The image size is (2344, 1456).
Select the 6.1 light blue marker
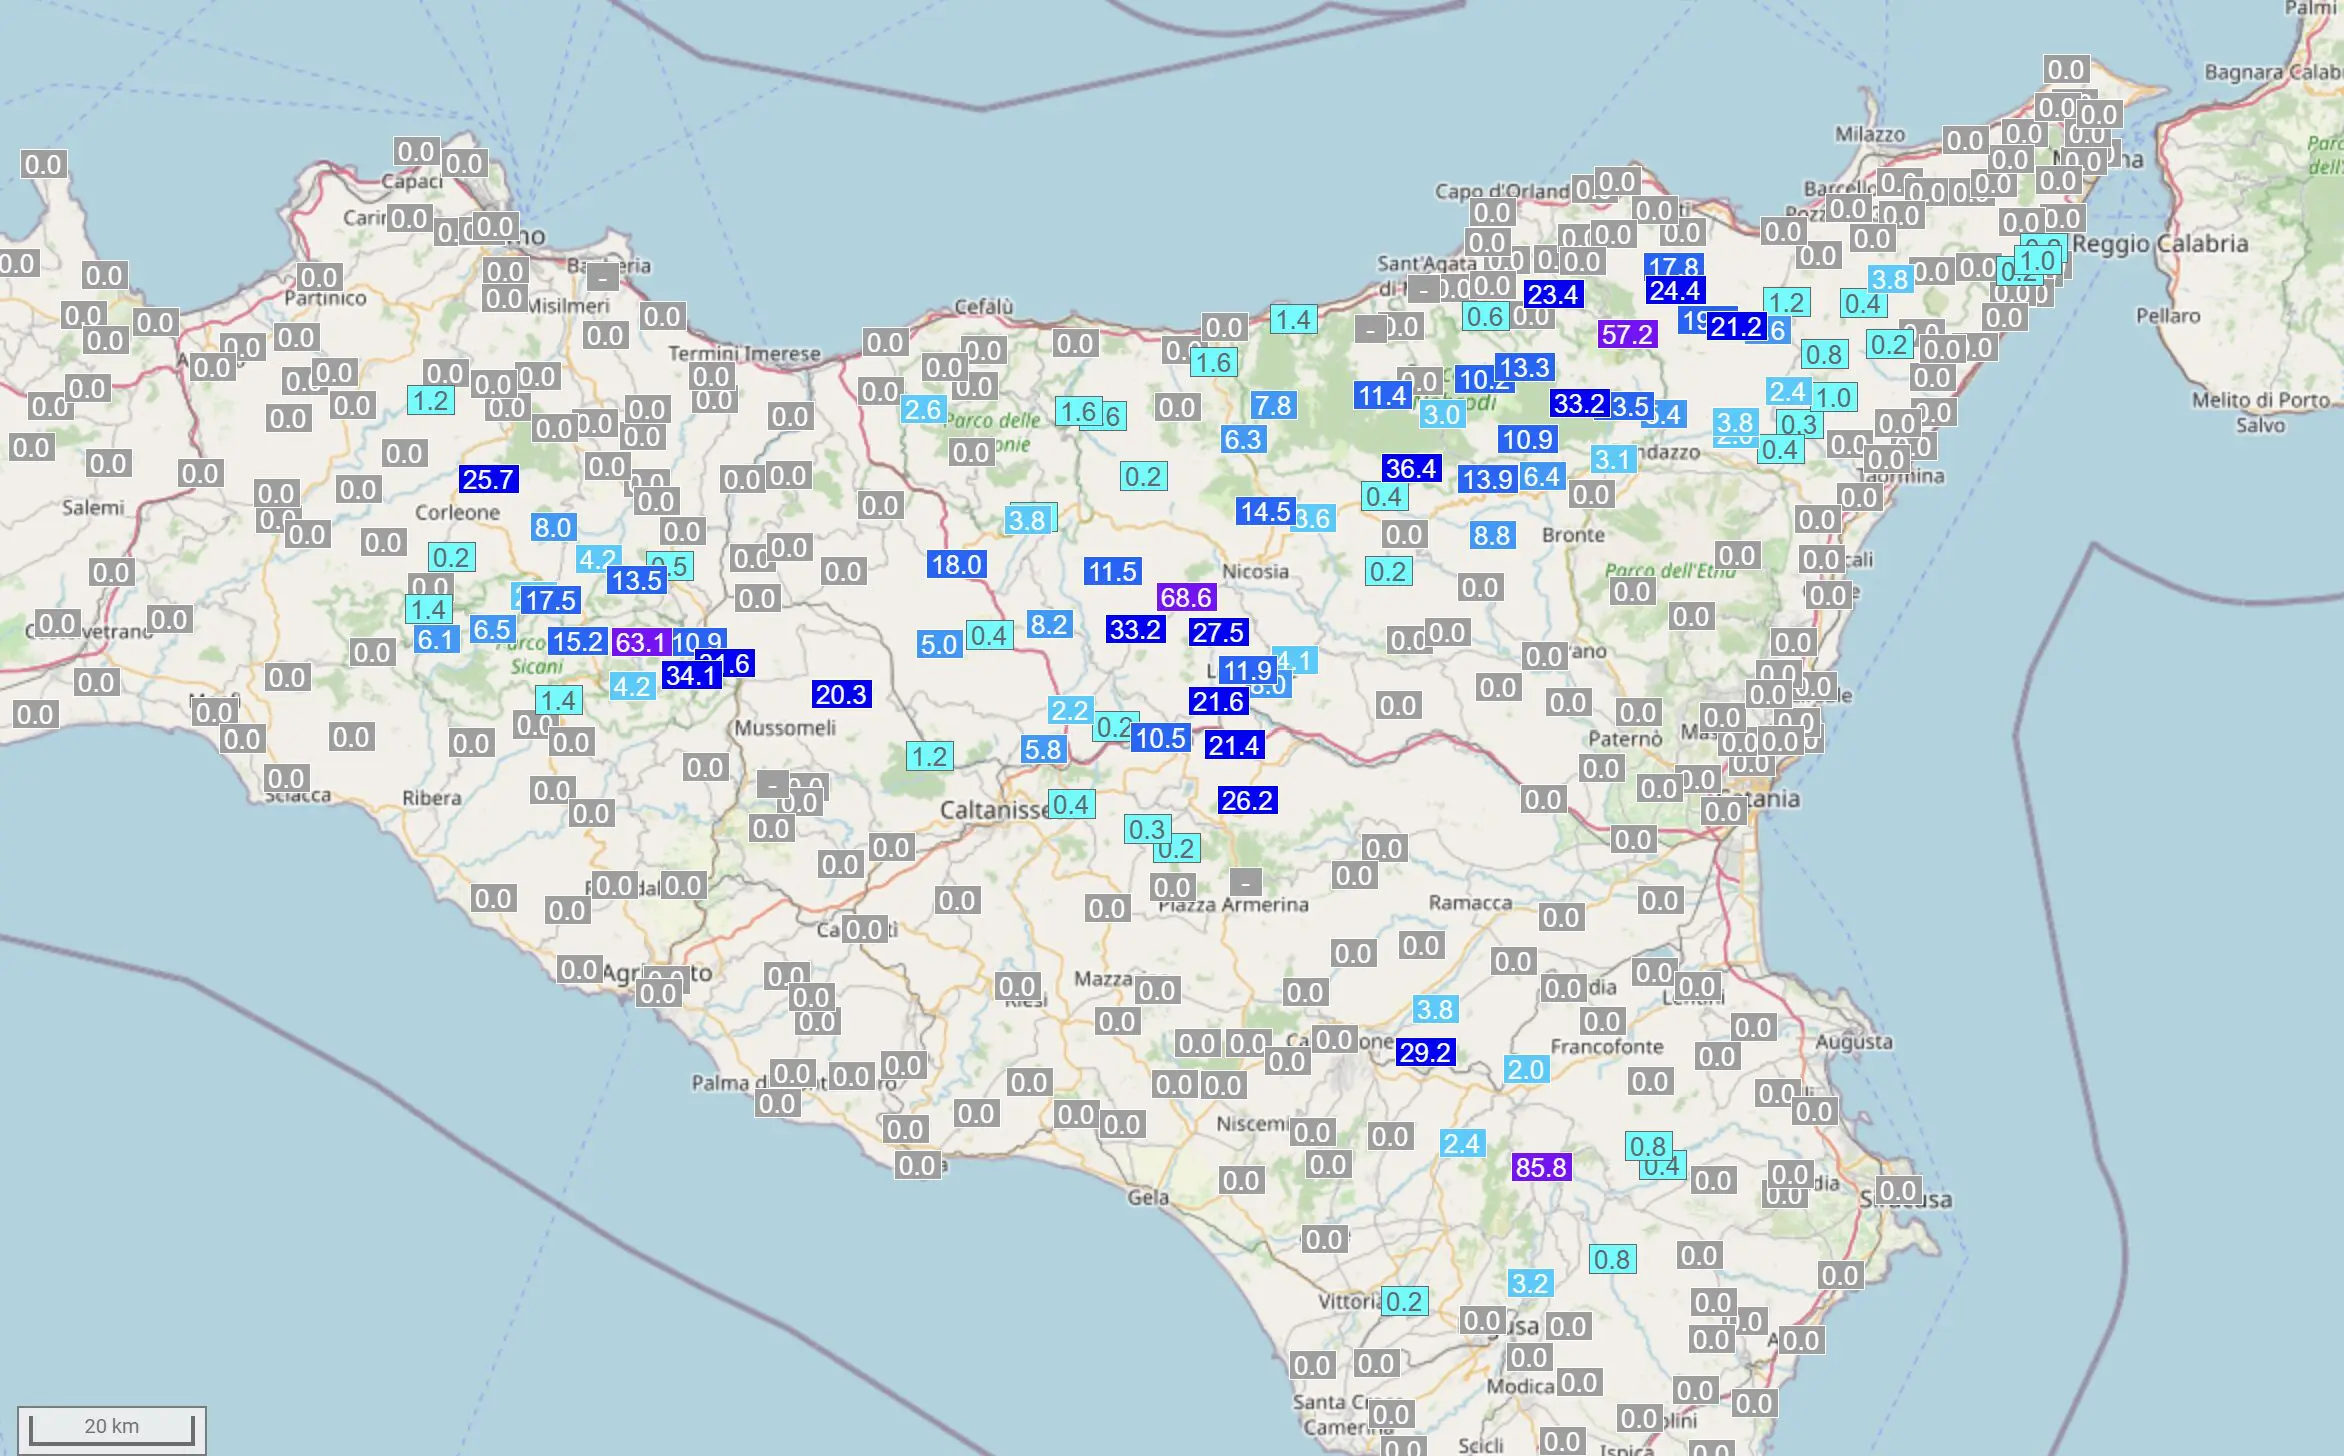click(x=437, y=640)
